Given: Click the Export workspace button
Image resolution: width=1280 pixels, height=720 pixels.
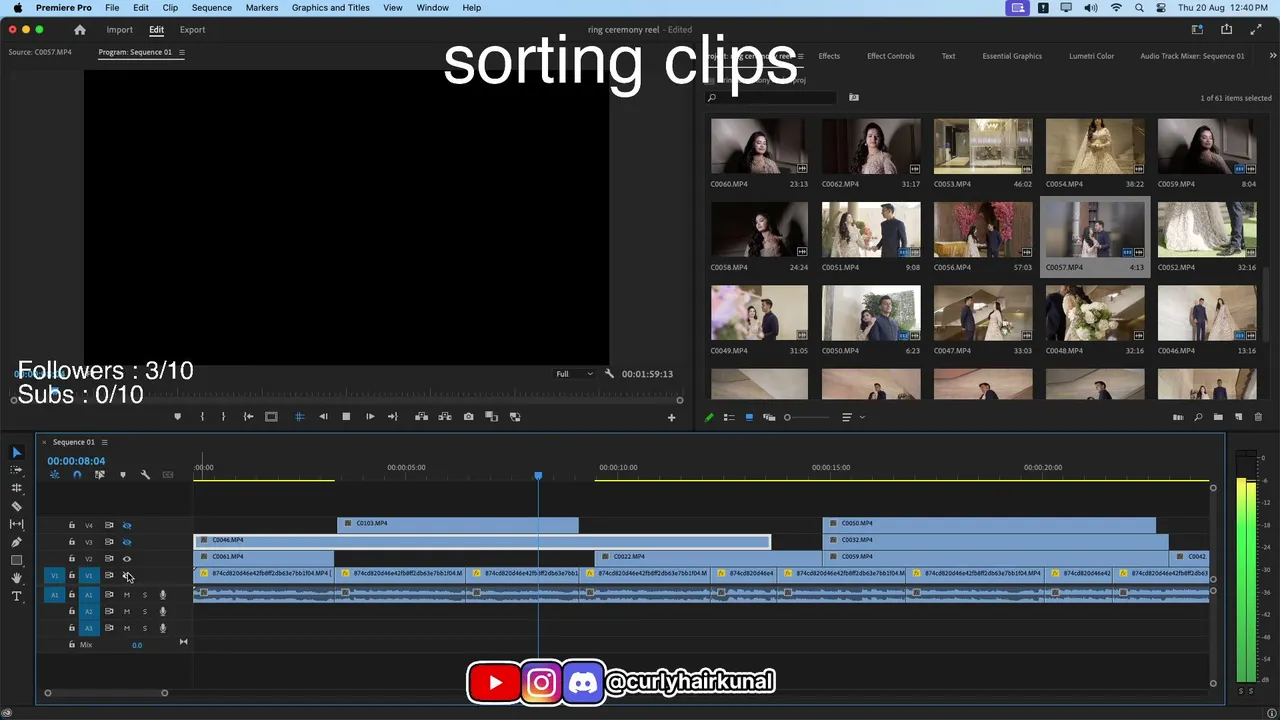Looking at the screenshot, I should pyautogui.click(x=192, y=30).
